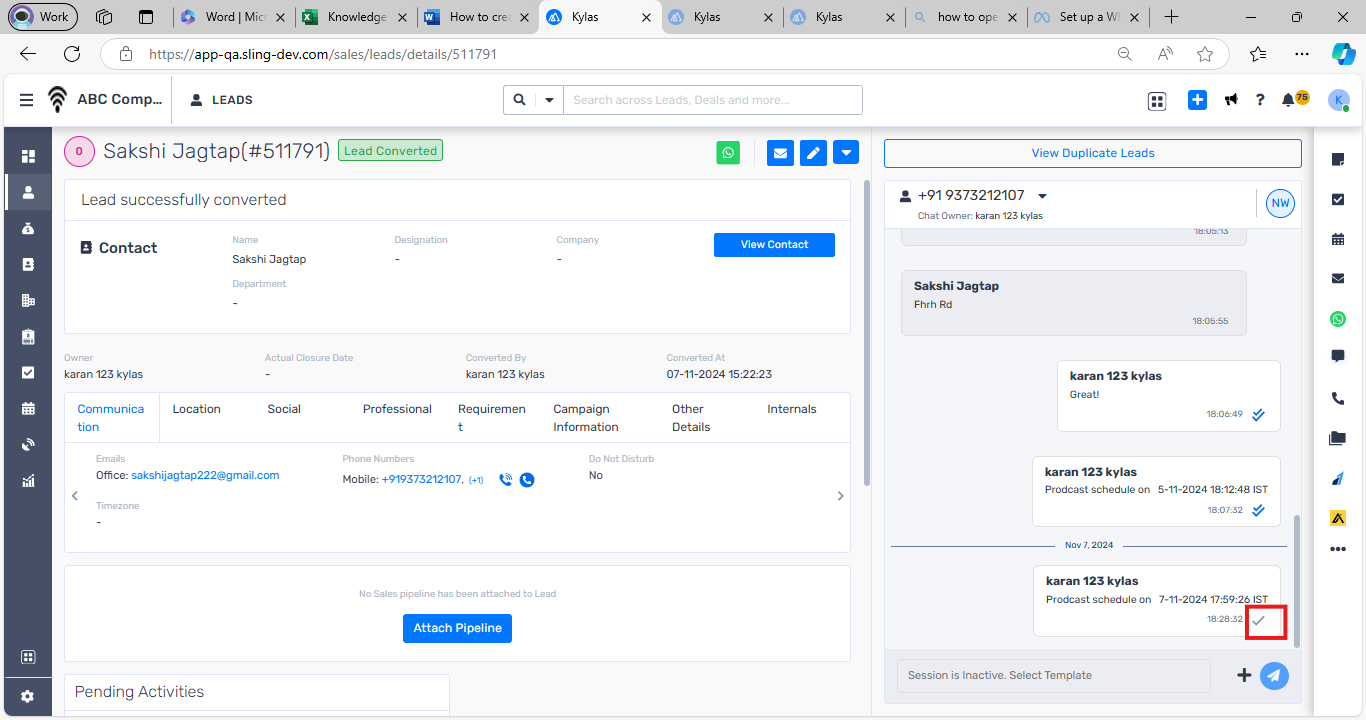
Task: Open notifications bell with 75 badge
Action: coord(1294,99)
